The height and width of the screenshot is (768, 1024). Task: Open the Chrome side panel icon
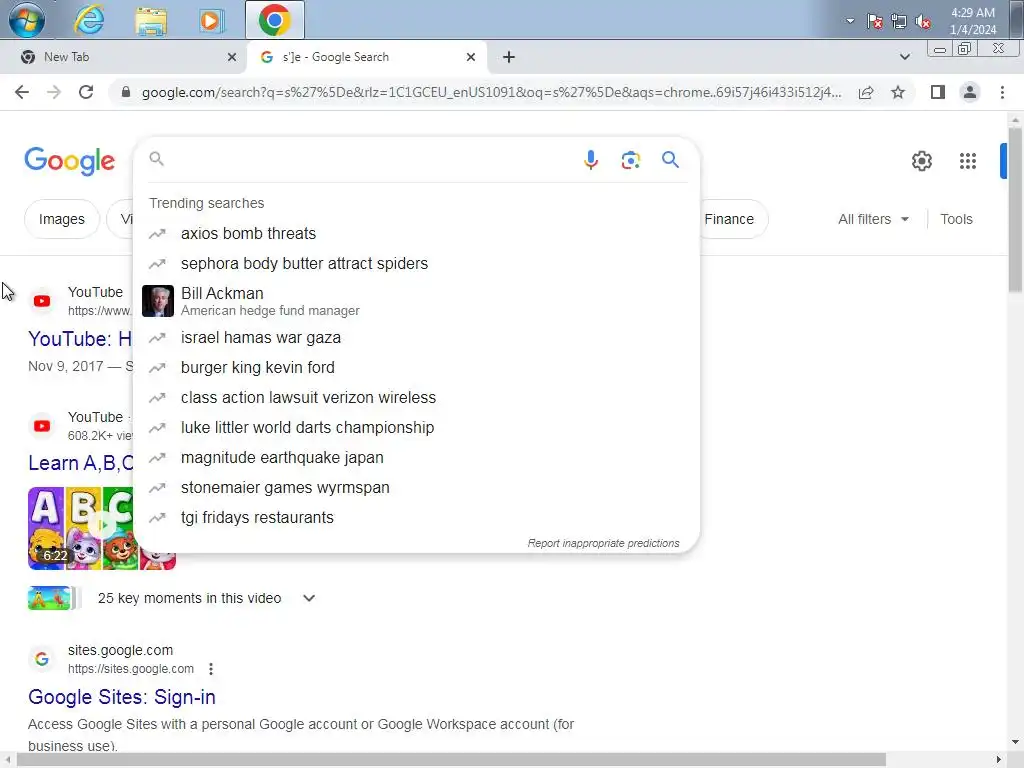pos(938,92)
